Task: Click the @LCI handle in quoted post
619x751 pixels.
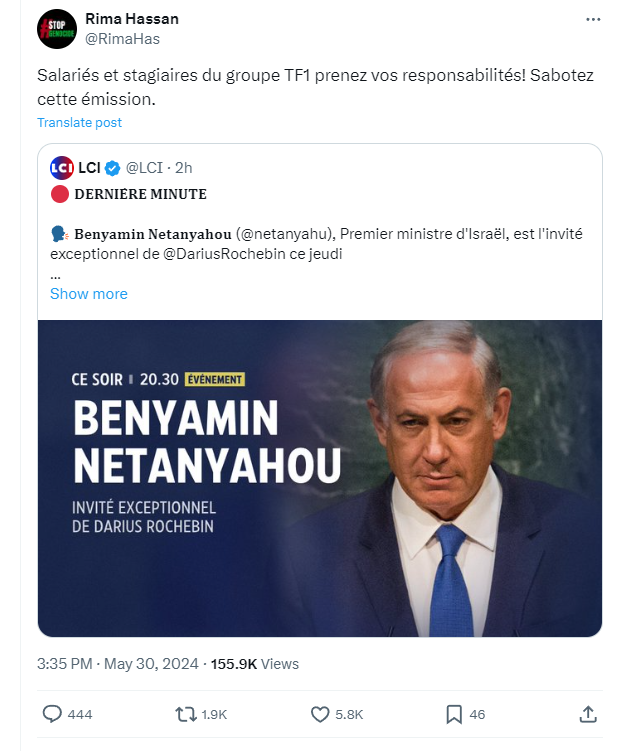Action: [144, 167]
